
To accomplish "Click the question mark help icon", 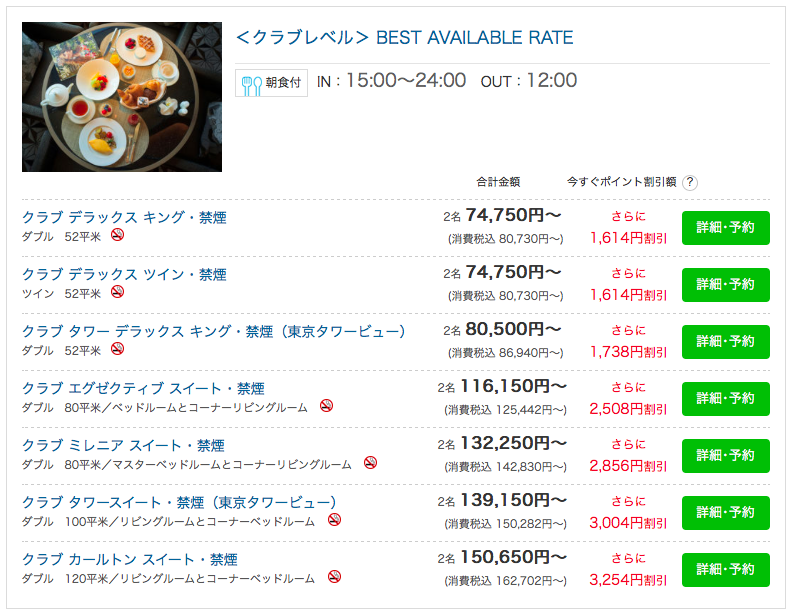I will click(689, 182).
